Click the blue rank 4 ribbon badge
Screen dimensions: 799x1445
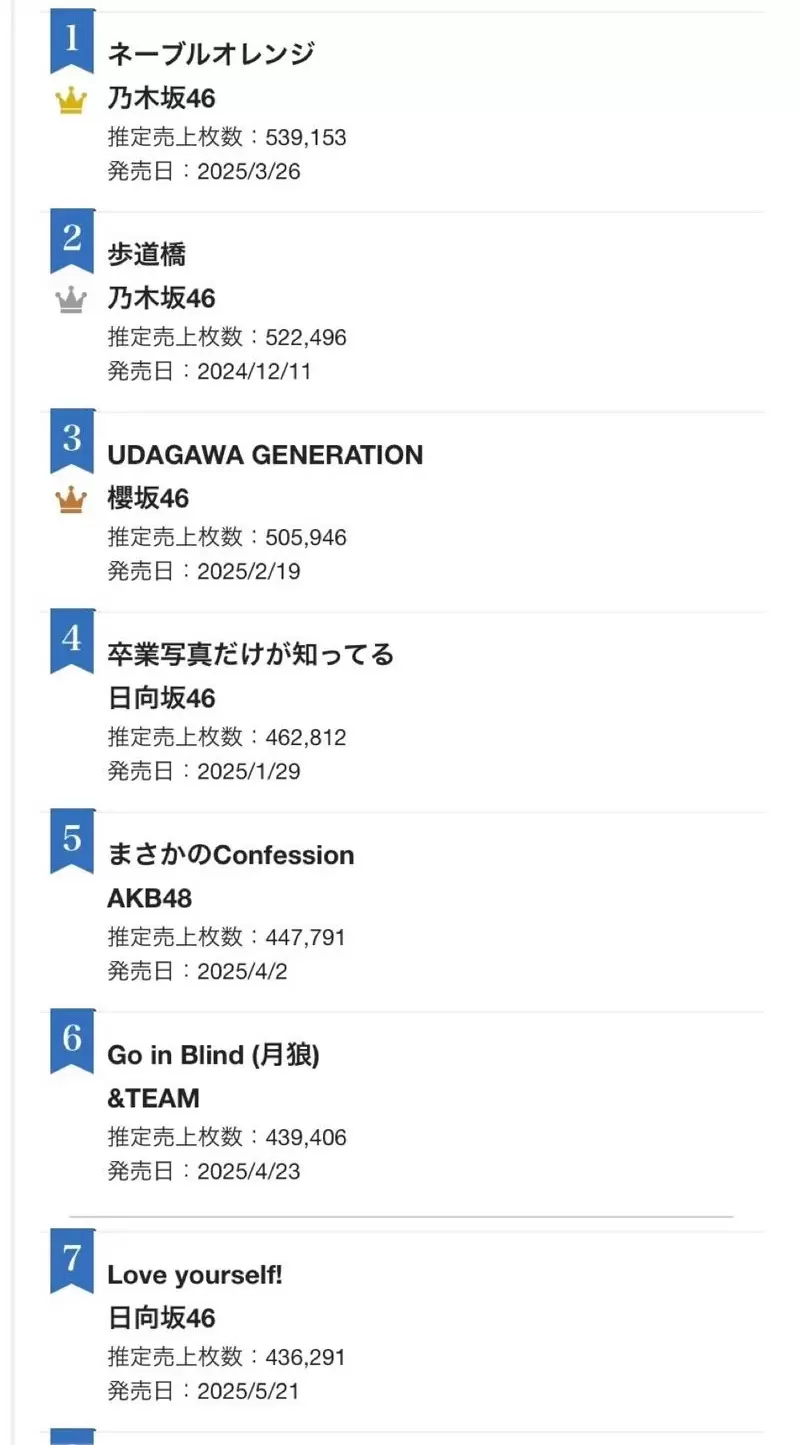pos(72,641)
